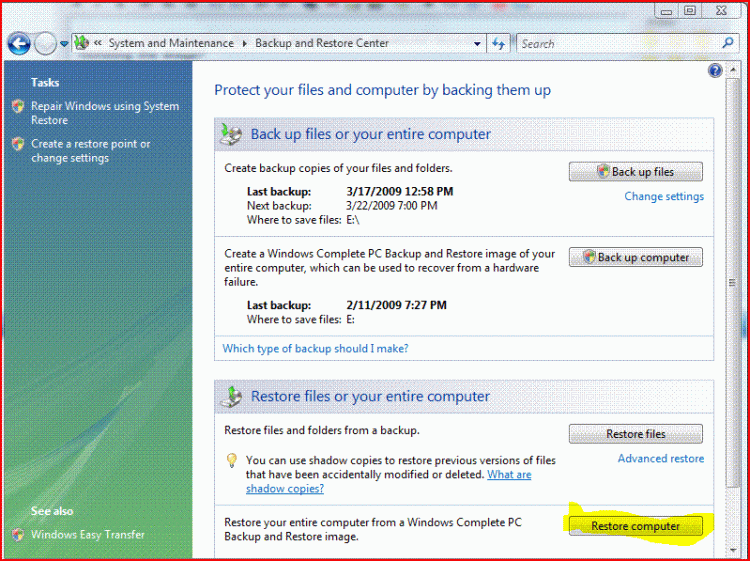This screenshot has height=561, width=750.
Task: Click the scrollbar up arrow
Action: [732, 70]
